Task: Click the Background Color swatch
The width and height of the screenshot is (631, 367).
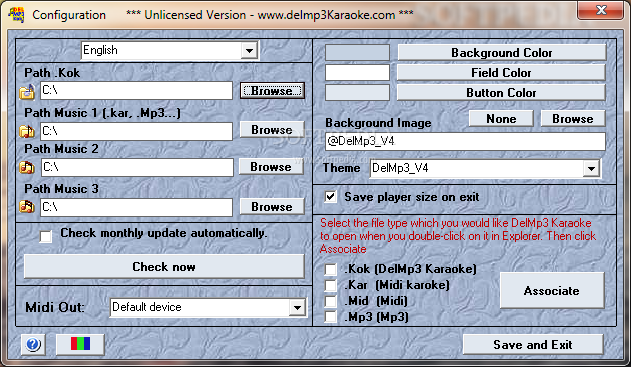Action: pyautogui.click(x=357, y=52)
